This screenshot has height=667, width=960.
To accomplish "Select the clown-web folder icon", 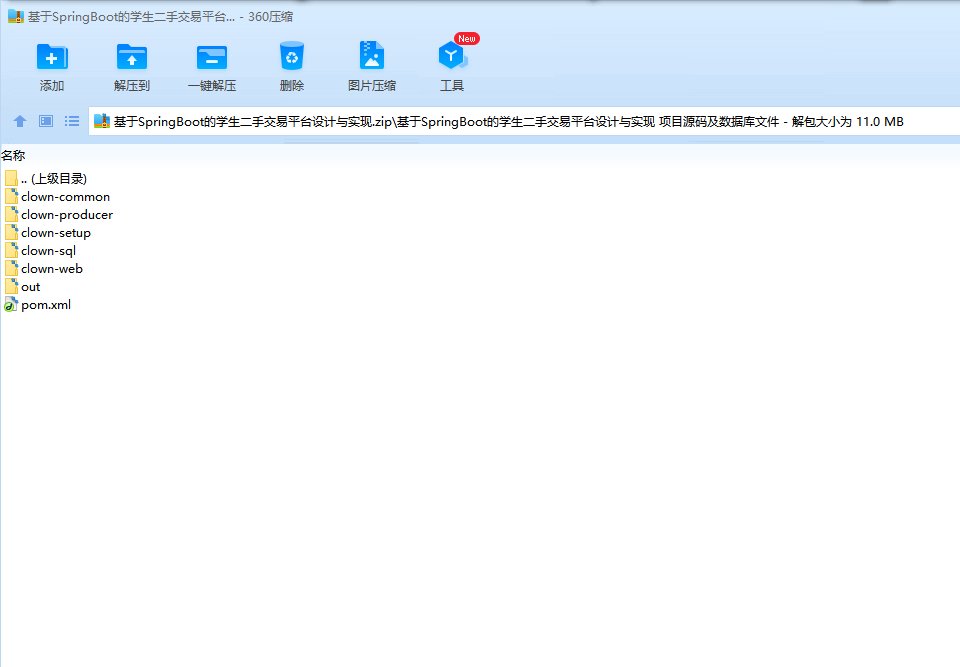I will click(x=11, y=268).
